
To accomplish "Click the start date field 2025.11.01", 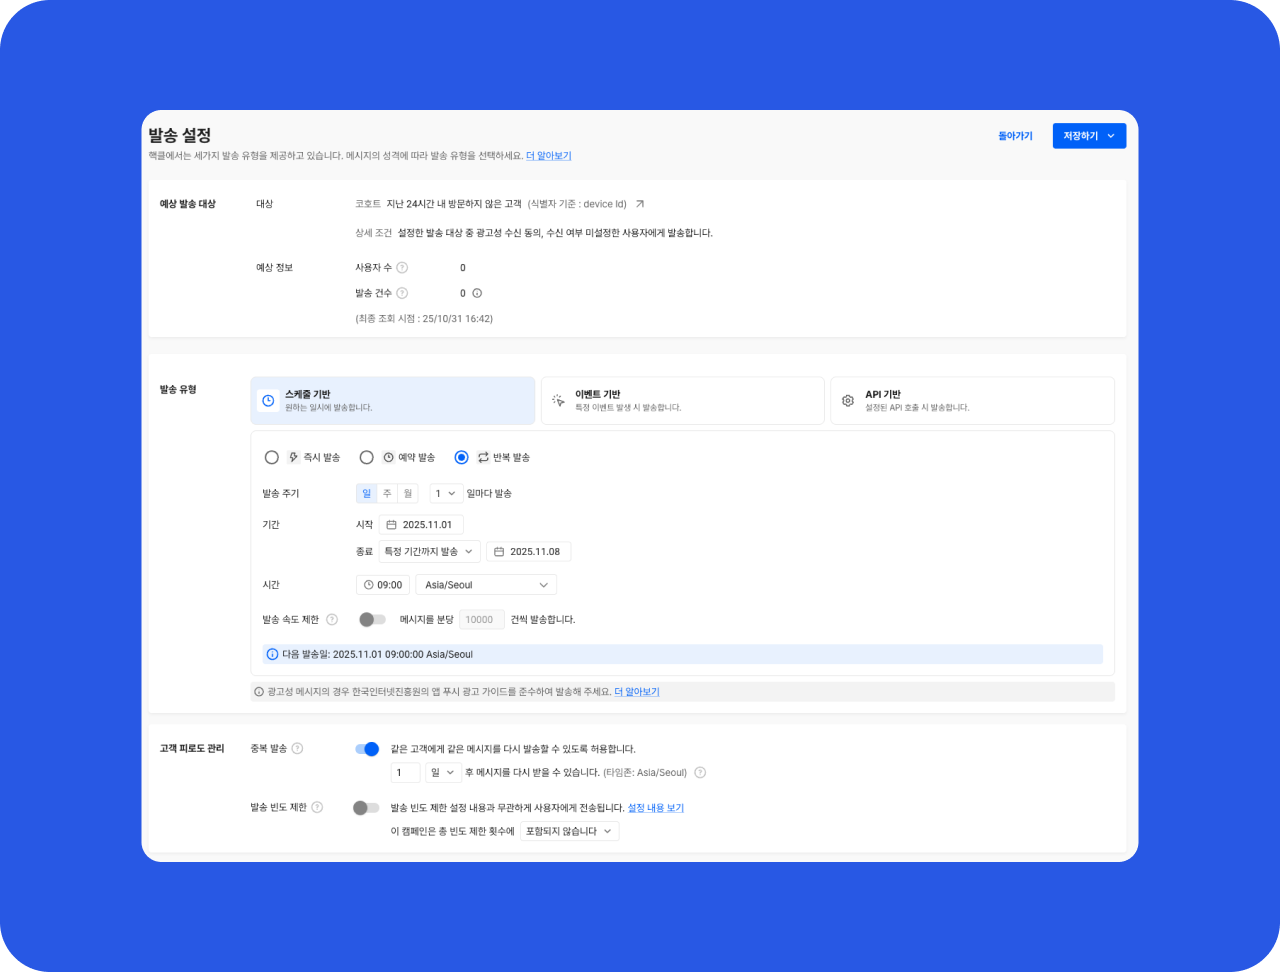I will pyautogui.click(x=421, y=525).
